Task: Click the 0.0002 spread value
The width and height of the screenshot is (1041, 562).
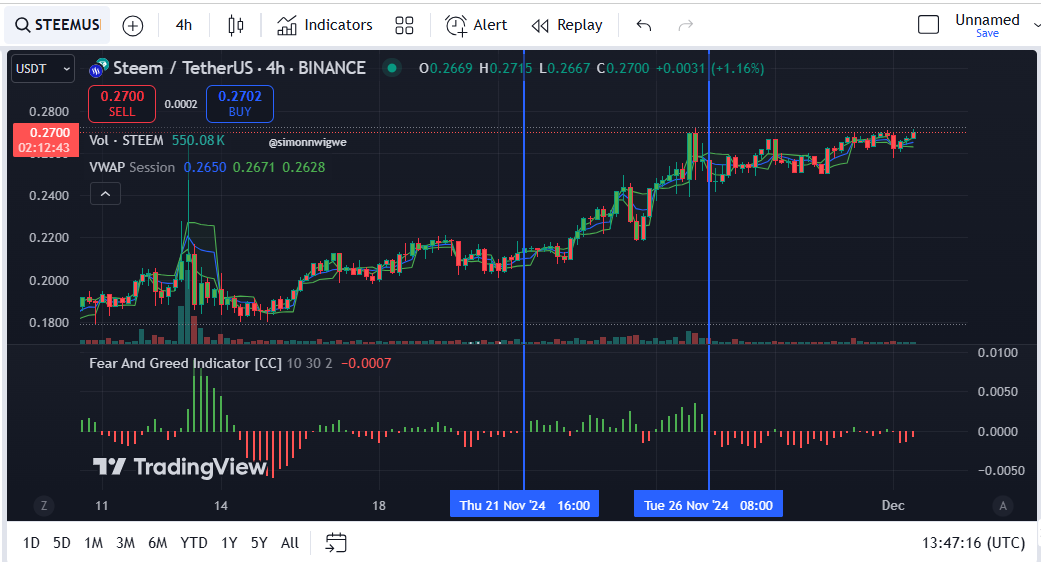Action: [181, 104]
